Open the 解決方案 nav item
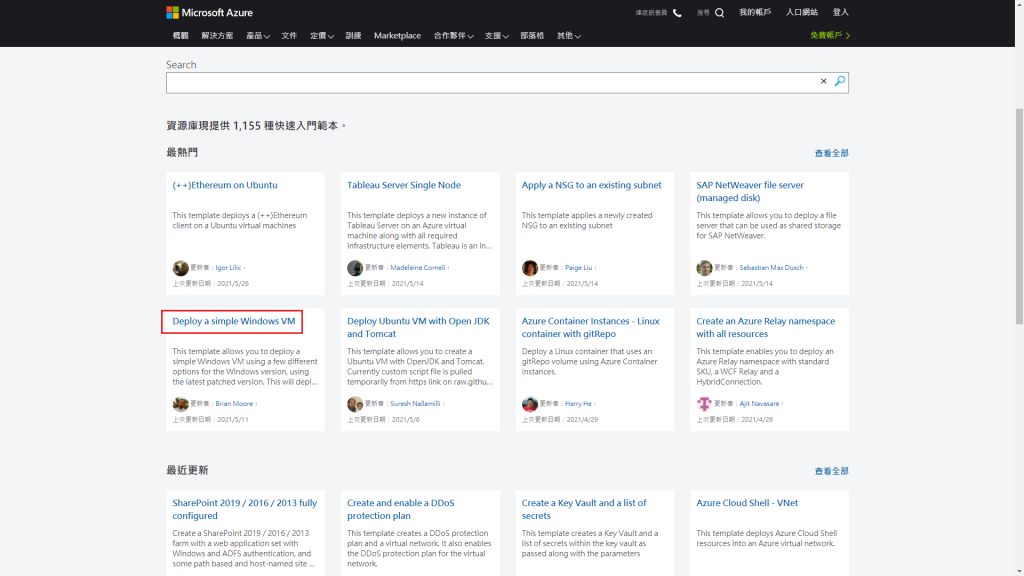The width and height of the screenshot is (1024, 576). [217, 36]
